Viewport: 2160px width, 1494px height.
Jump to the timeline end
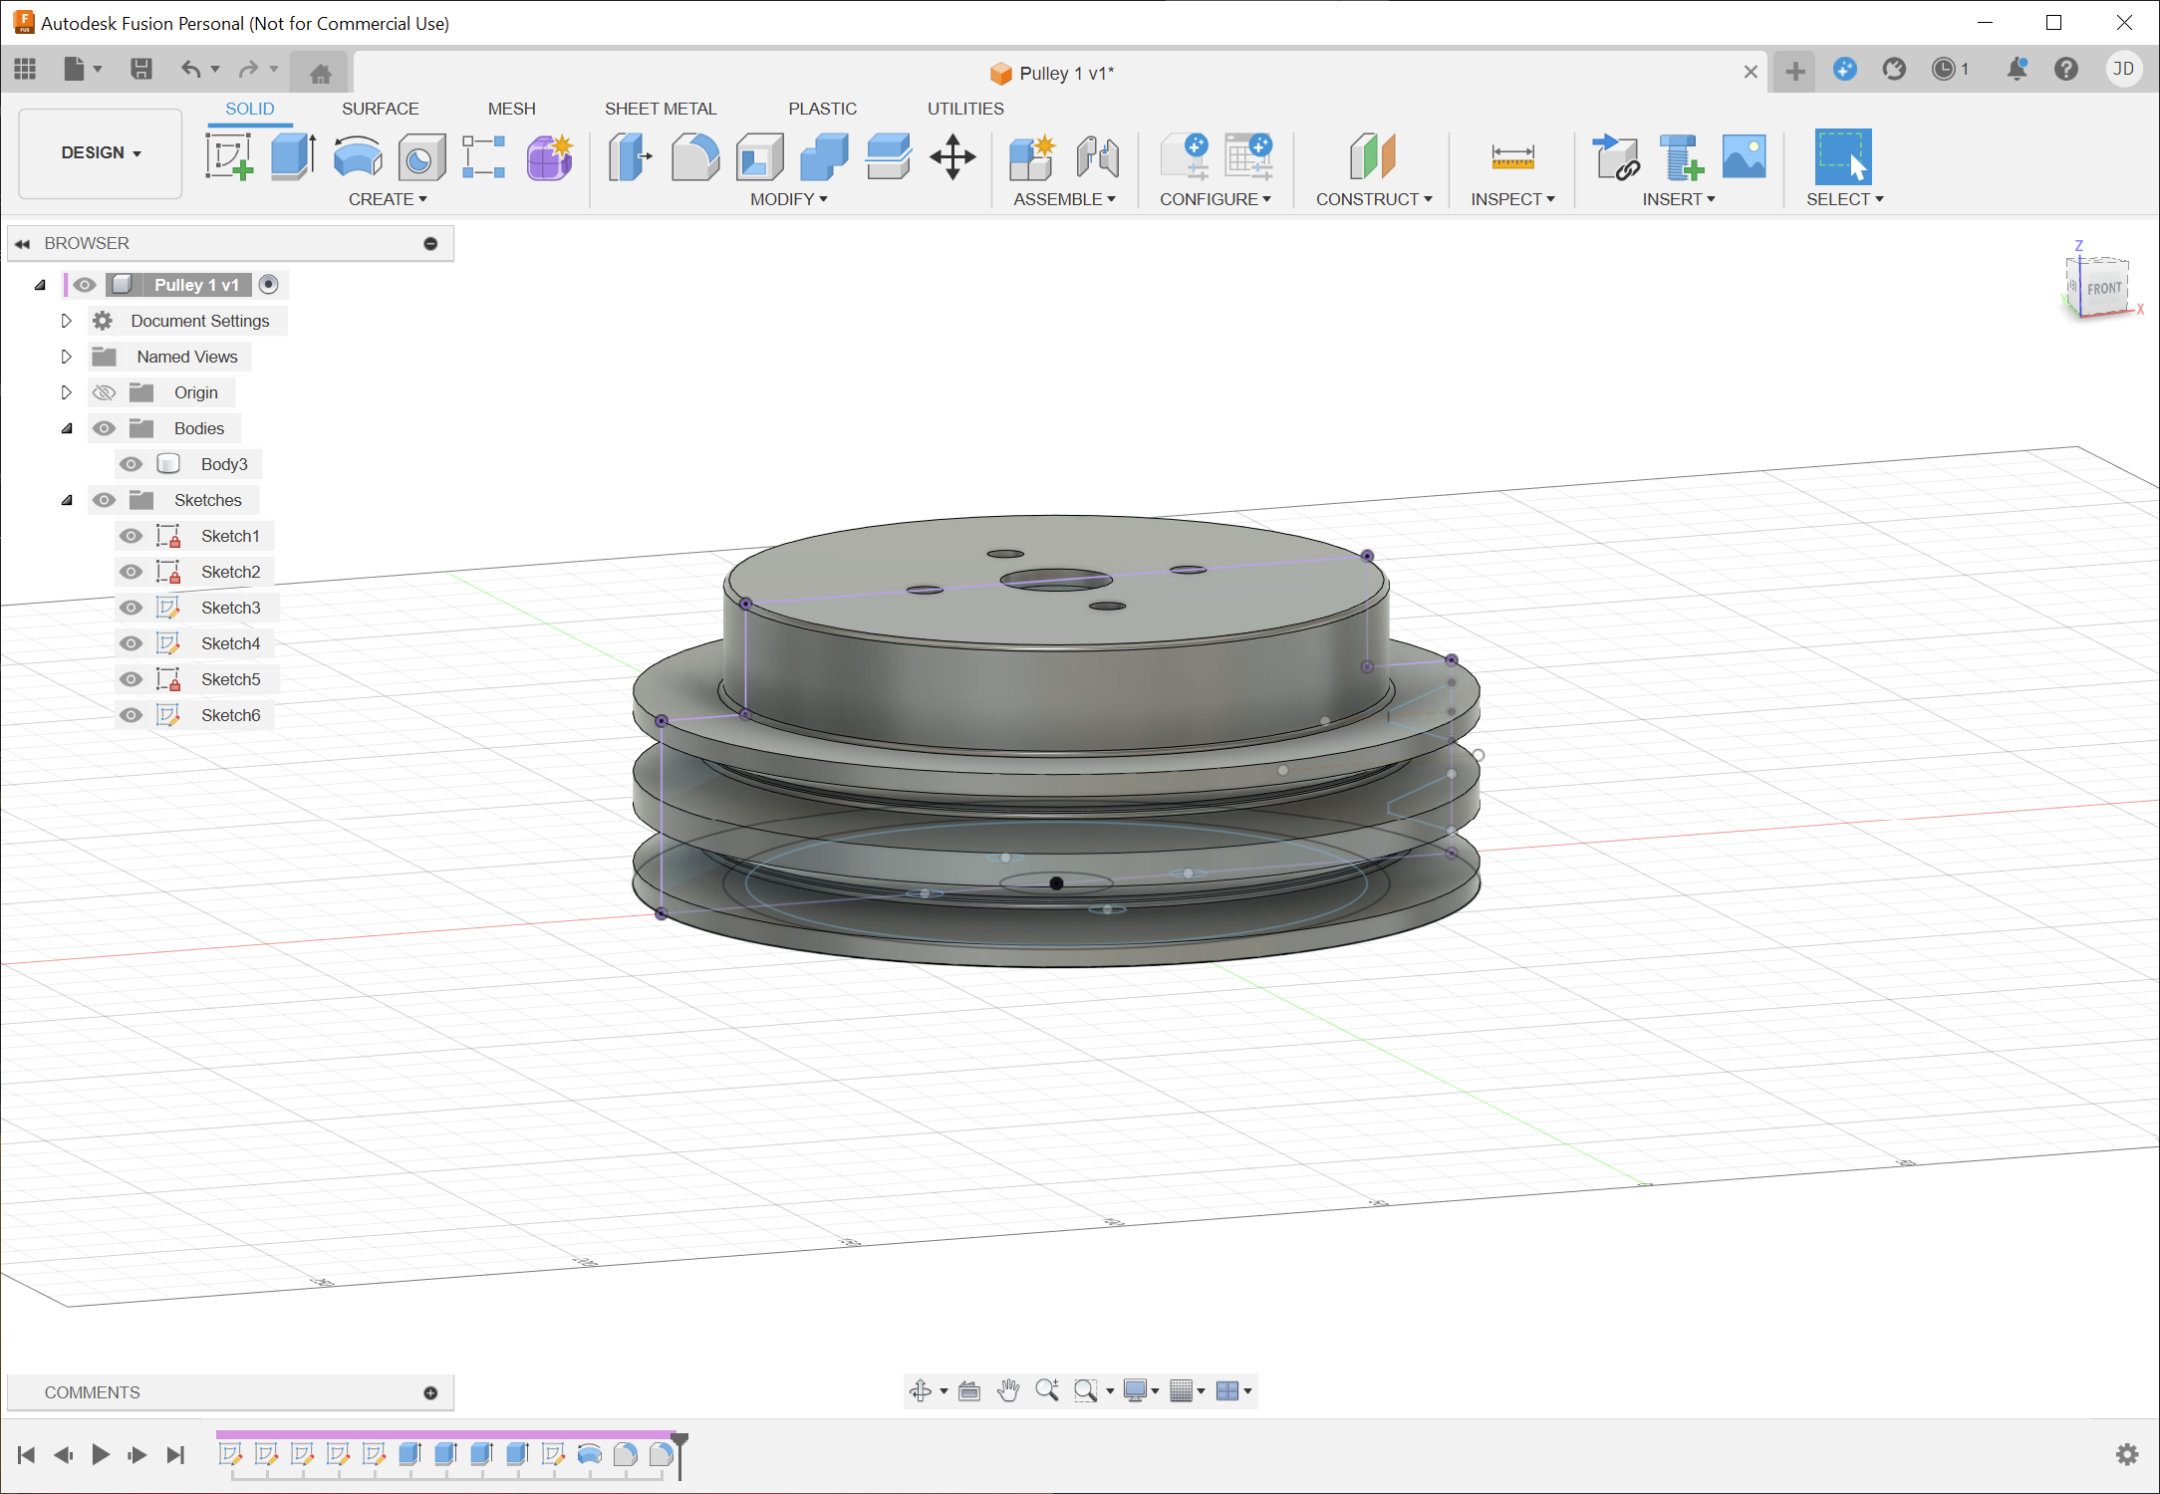[x=175, y=1454]
